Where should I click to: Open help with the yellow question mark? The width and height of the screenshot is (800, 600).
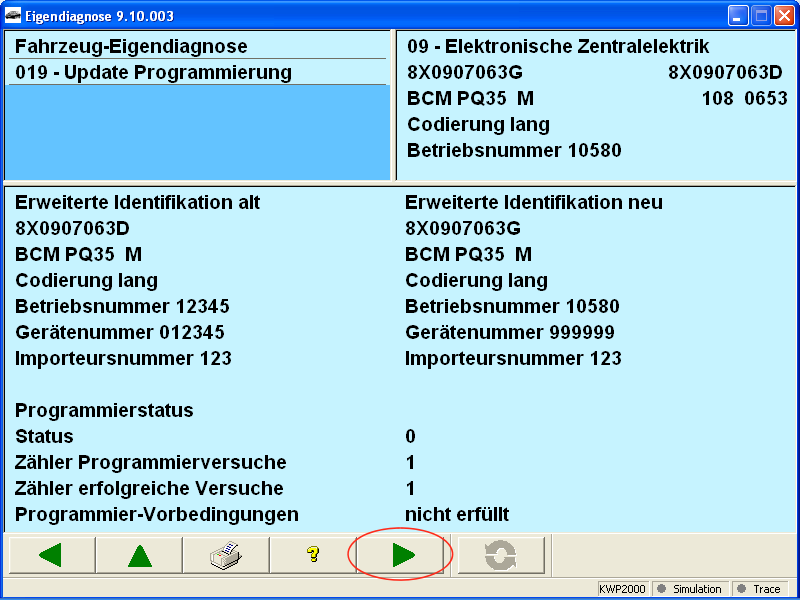coord(313,555)
